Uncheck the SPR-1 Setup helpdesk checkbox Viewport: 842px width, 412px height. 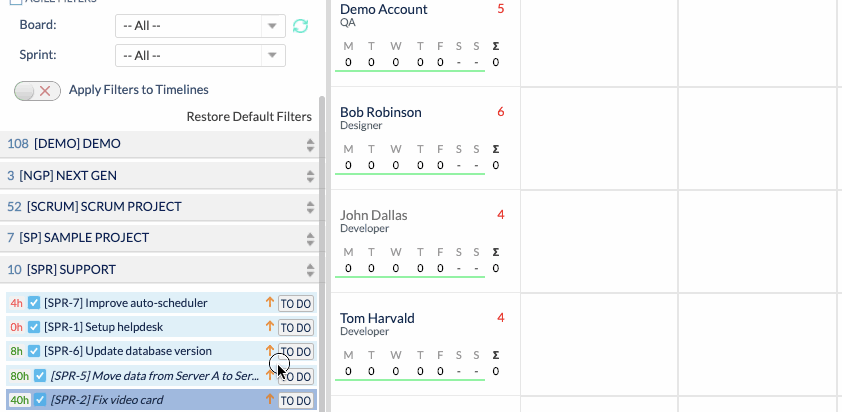click(x=34, y=327)
